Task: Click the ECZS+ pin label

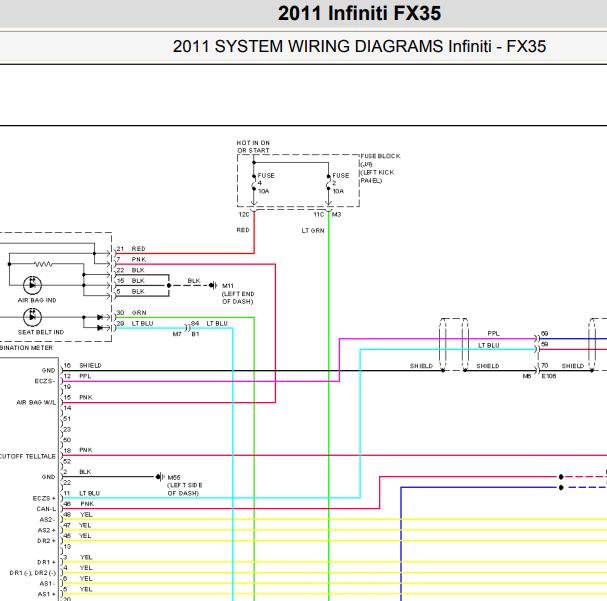Action: 44,498
